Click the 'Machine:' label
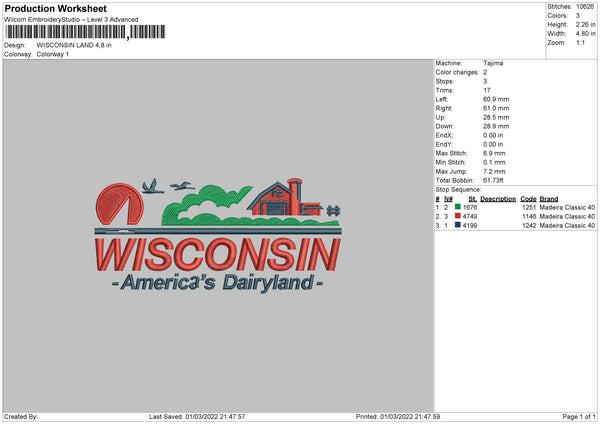Viewport: 600px width, 424px height. 448,63
